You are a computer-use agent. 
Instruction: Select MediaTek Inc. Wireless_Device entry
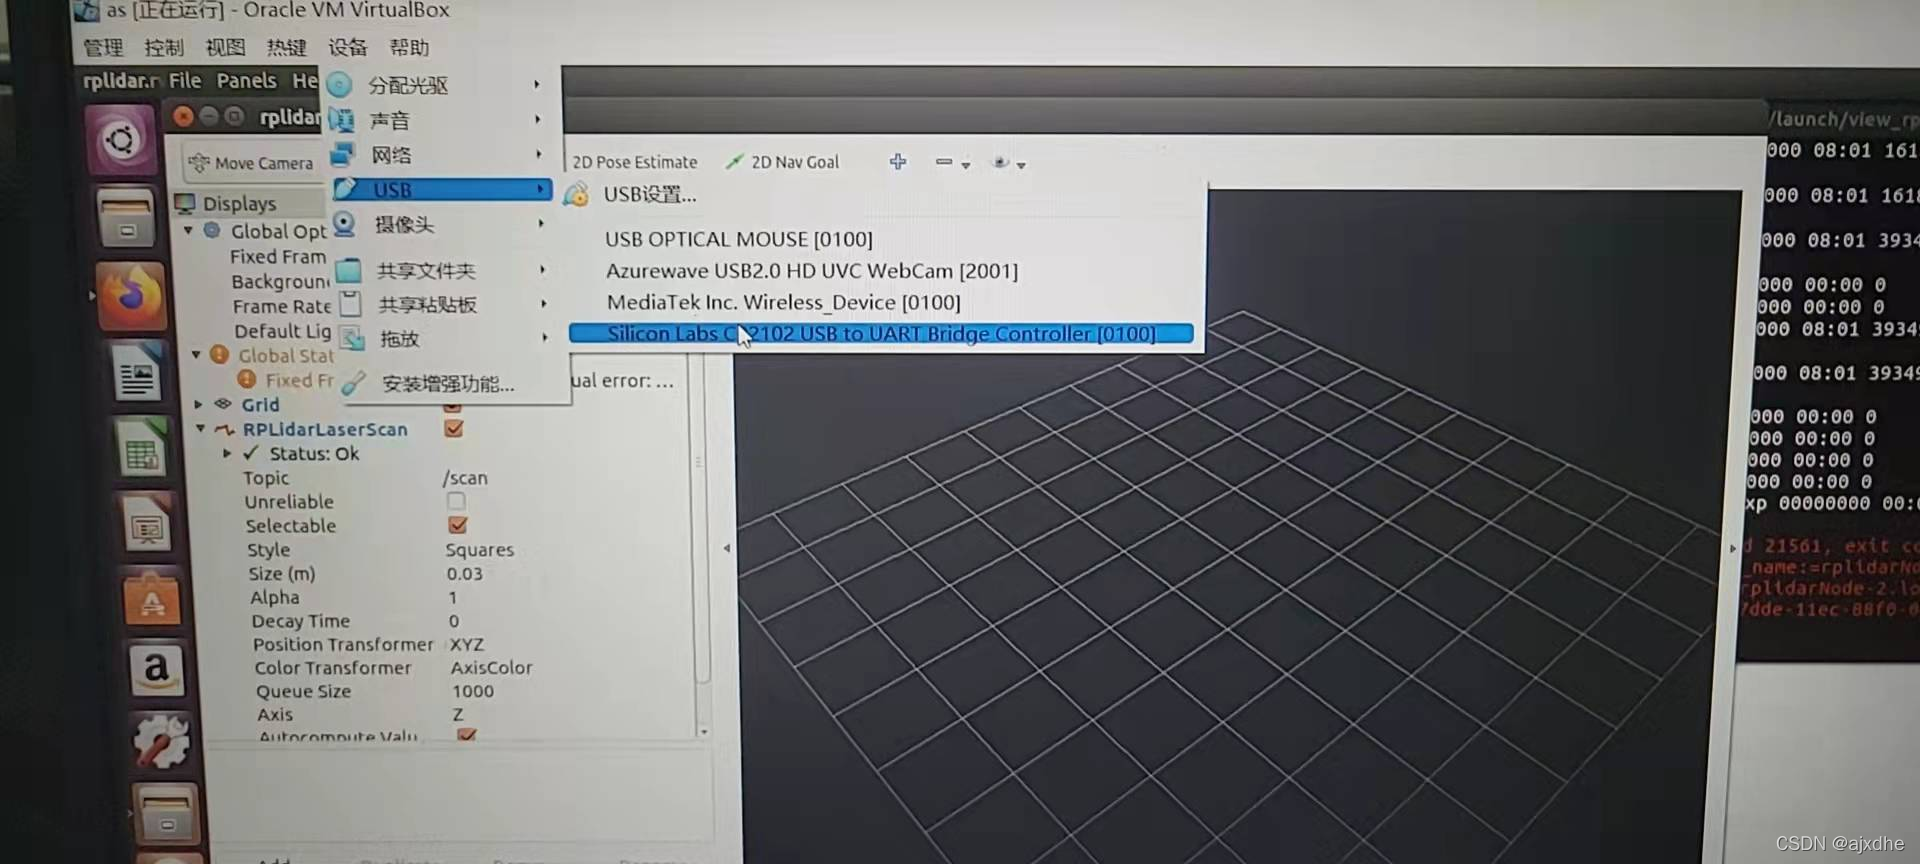(x=783, y=302)
